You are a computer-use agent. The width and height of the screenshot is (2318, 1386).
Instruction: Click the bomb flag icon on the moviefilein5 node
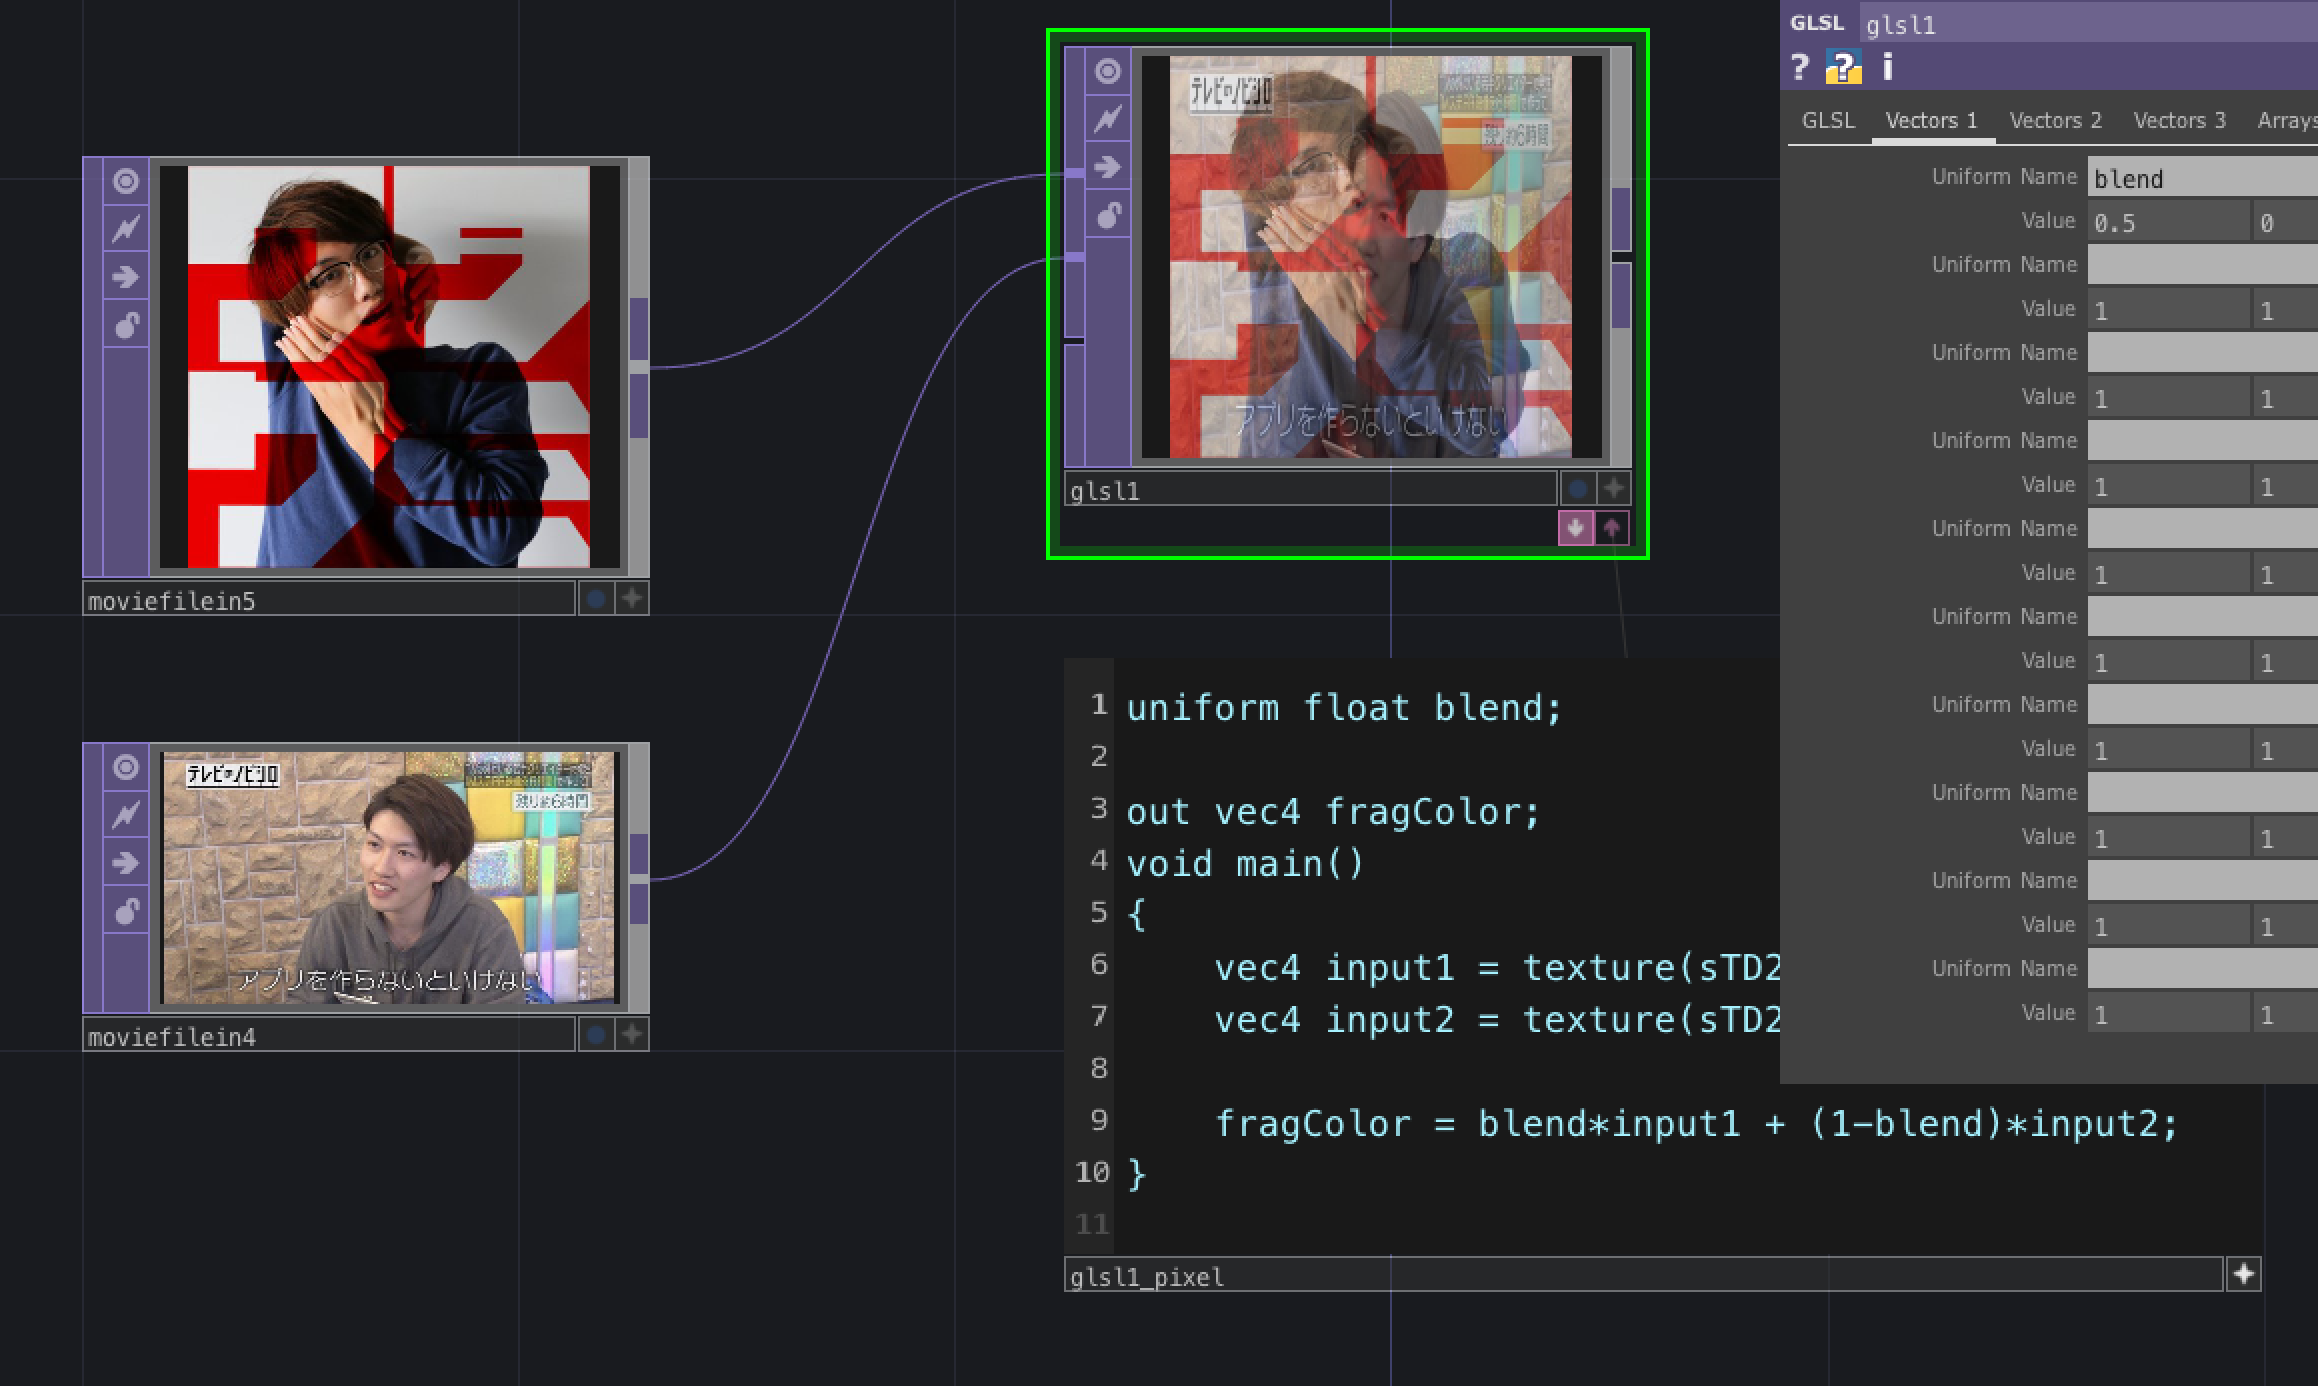(124, 324)
